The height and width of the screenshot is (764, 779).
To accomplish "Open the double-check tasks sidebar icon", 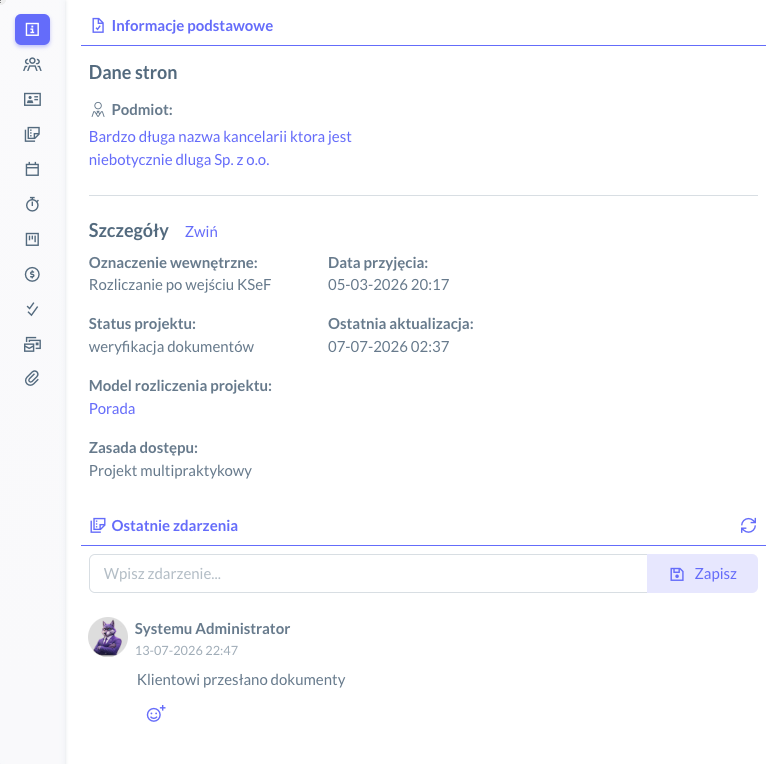I will click(32, 309).
